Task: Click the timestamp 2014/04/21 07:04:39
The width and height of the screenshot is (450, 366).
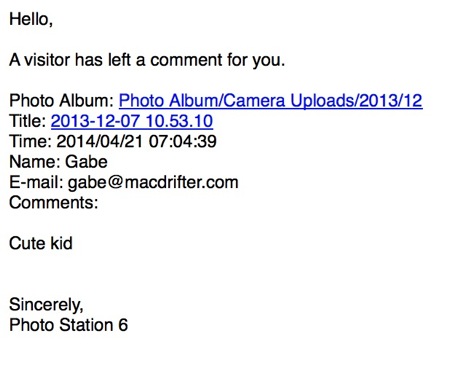Action: [136, 141]
